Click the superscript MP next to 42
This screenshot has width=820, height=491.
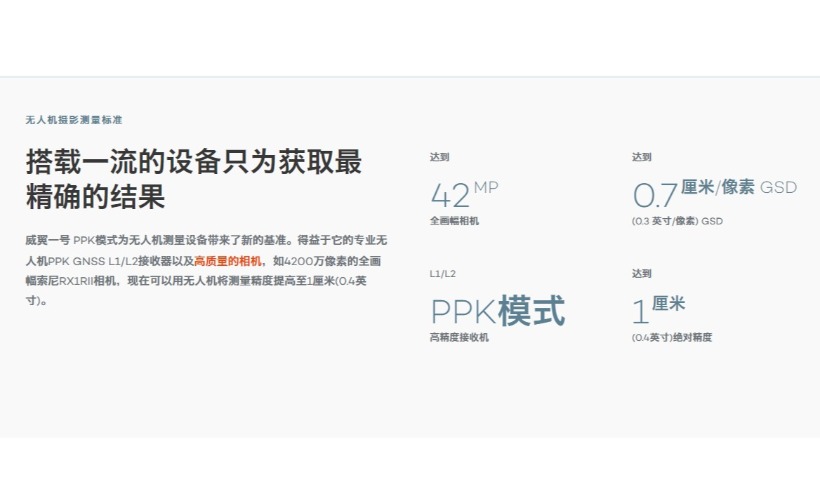point(486,187)
